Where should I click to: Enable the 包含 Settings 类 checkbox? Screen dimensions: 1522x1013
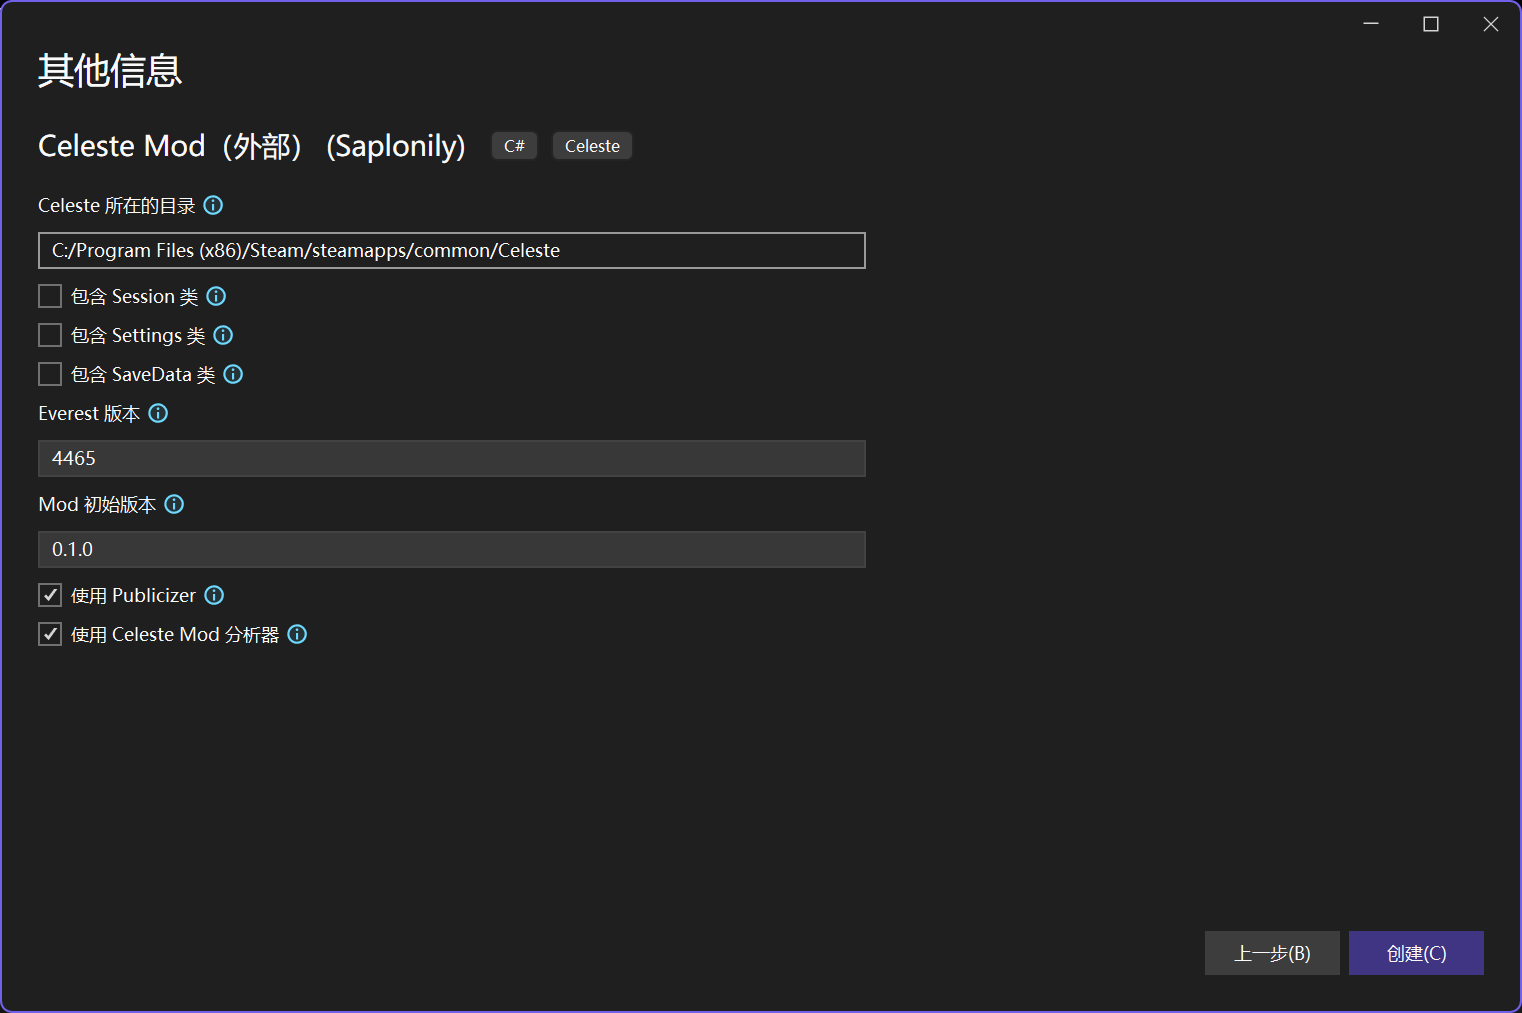pyautogui.click(x=50, y=335)
